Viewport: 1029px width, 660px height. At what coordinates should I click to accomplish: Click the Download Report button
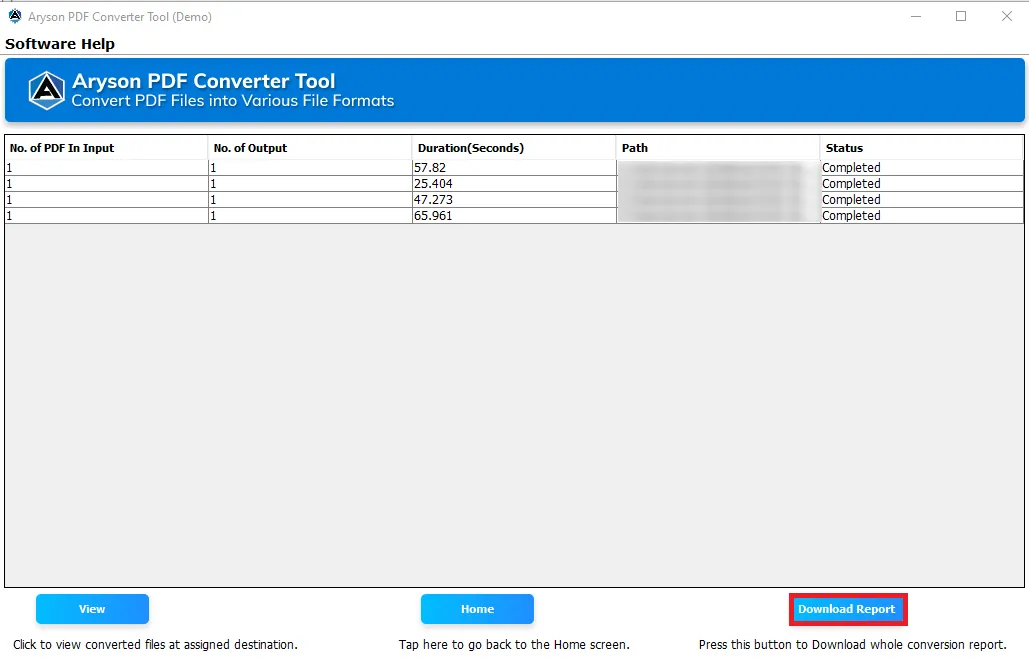pyautogui.click(x=847, y=609)
